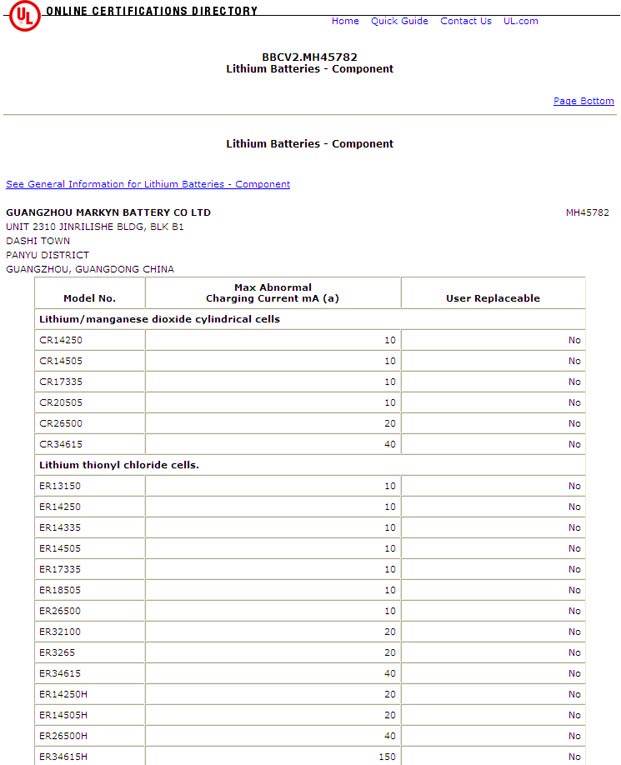Click Lithium/manganese dioxide cylindrical cells section row
Image resolution: width=621 pixels, height=765 pixels.
[x=310, y=319]
